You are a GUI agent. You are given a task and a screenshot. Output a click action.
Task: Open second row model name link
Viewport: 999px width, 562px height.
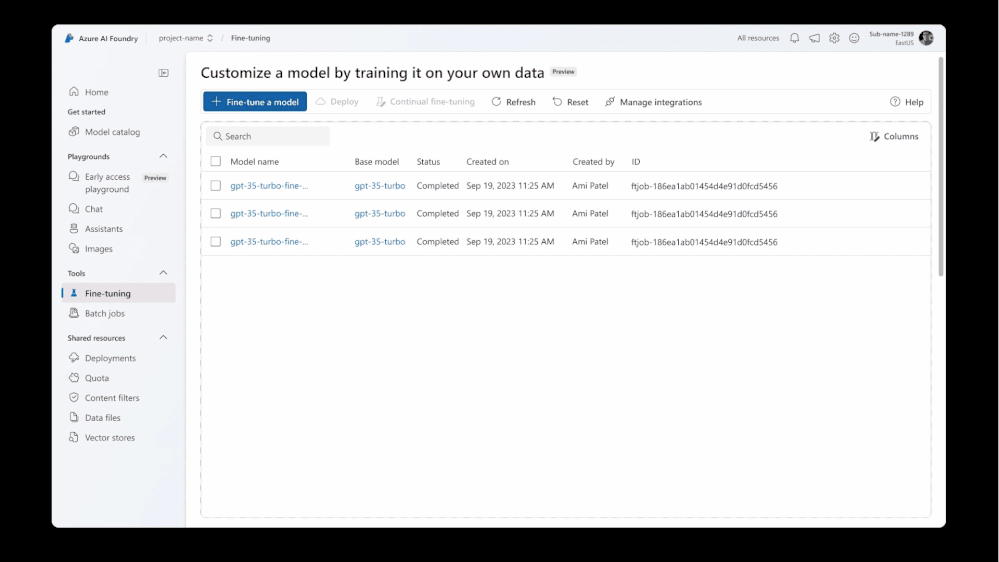tap(269, 213)
